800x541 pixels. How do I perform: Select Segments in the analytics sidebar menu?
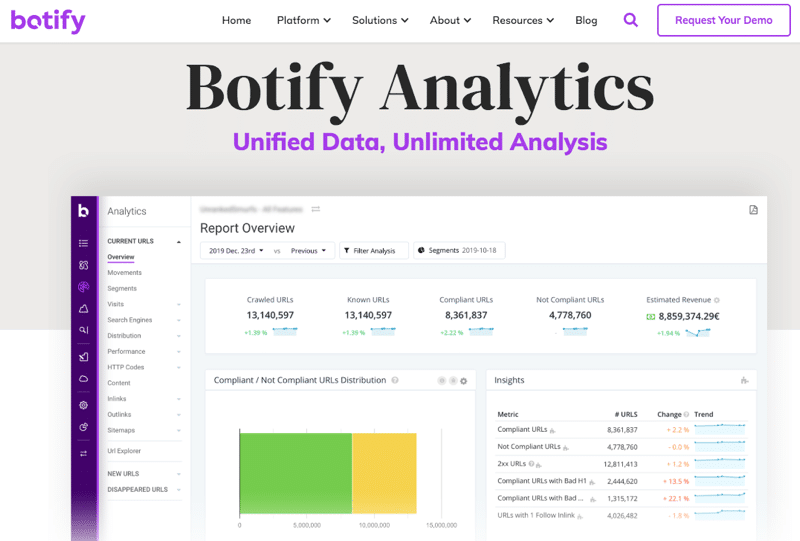(x=122, y=288)
